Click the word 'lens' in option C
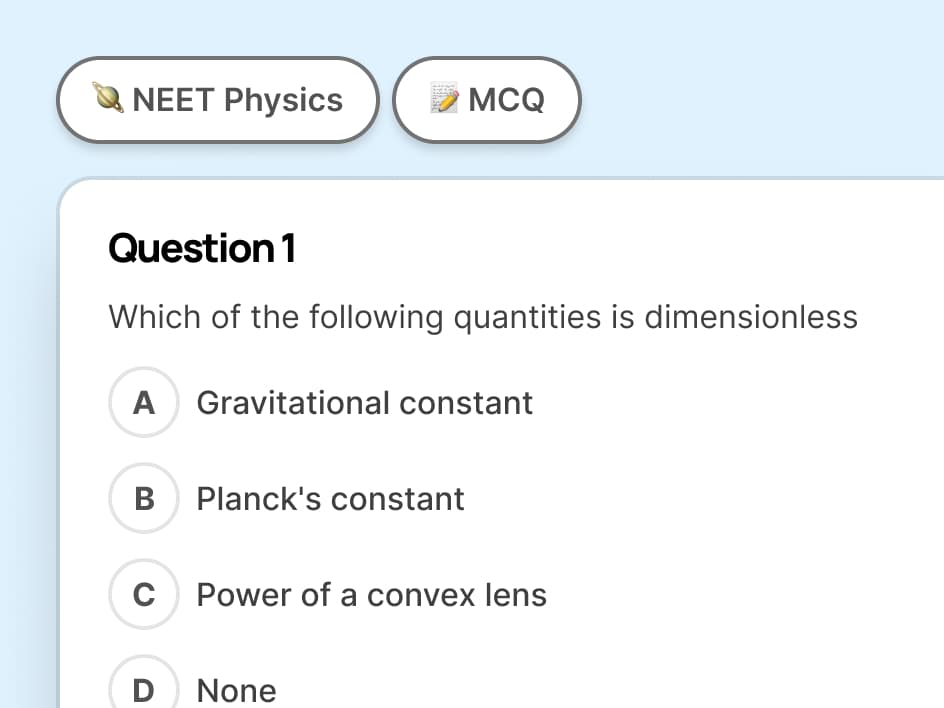This screenshot has height=708, width=944. [x=516, y=595]
